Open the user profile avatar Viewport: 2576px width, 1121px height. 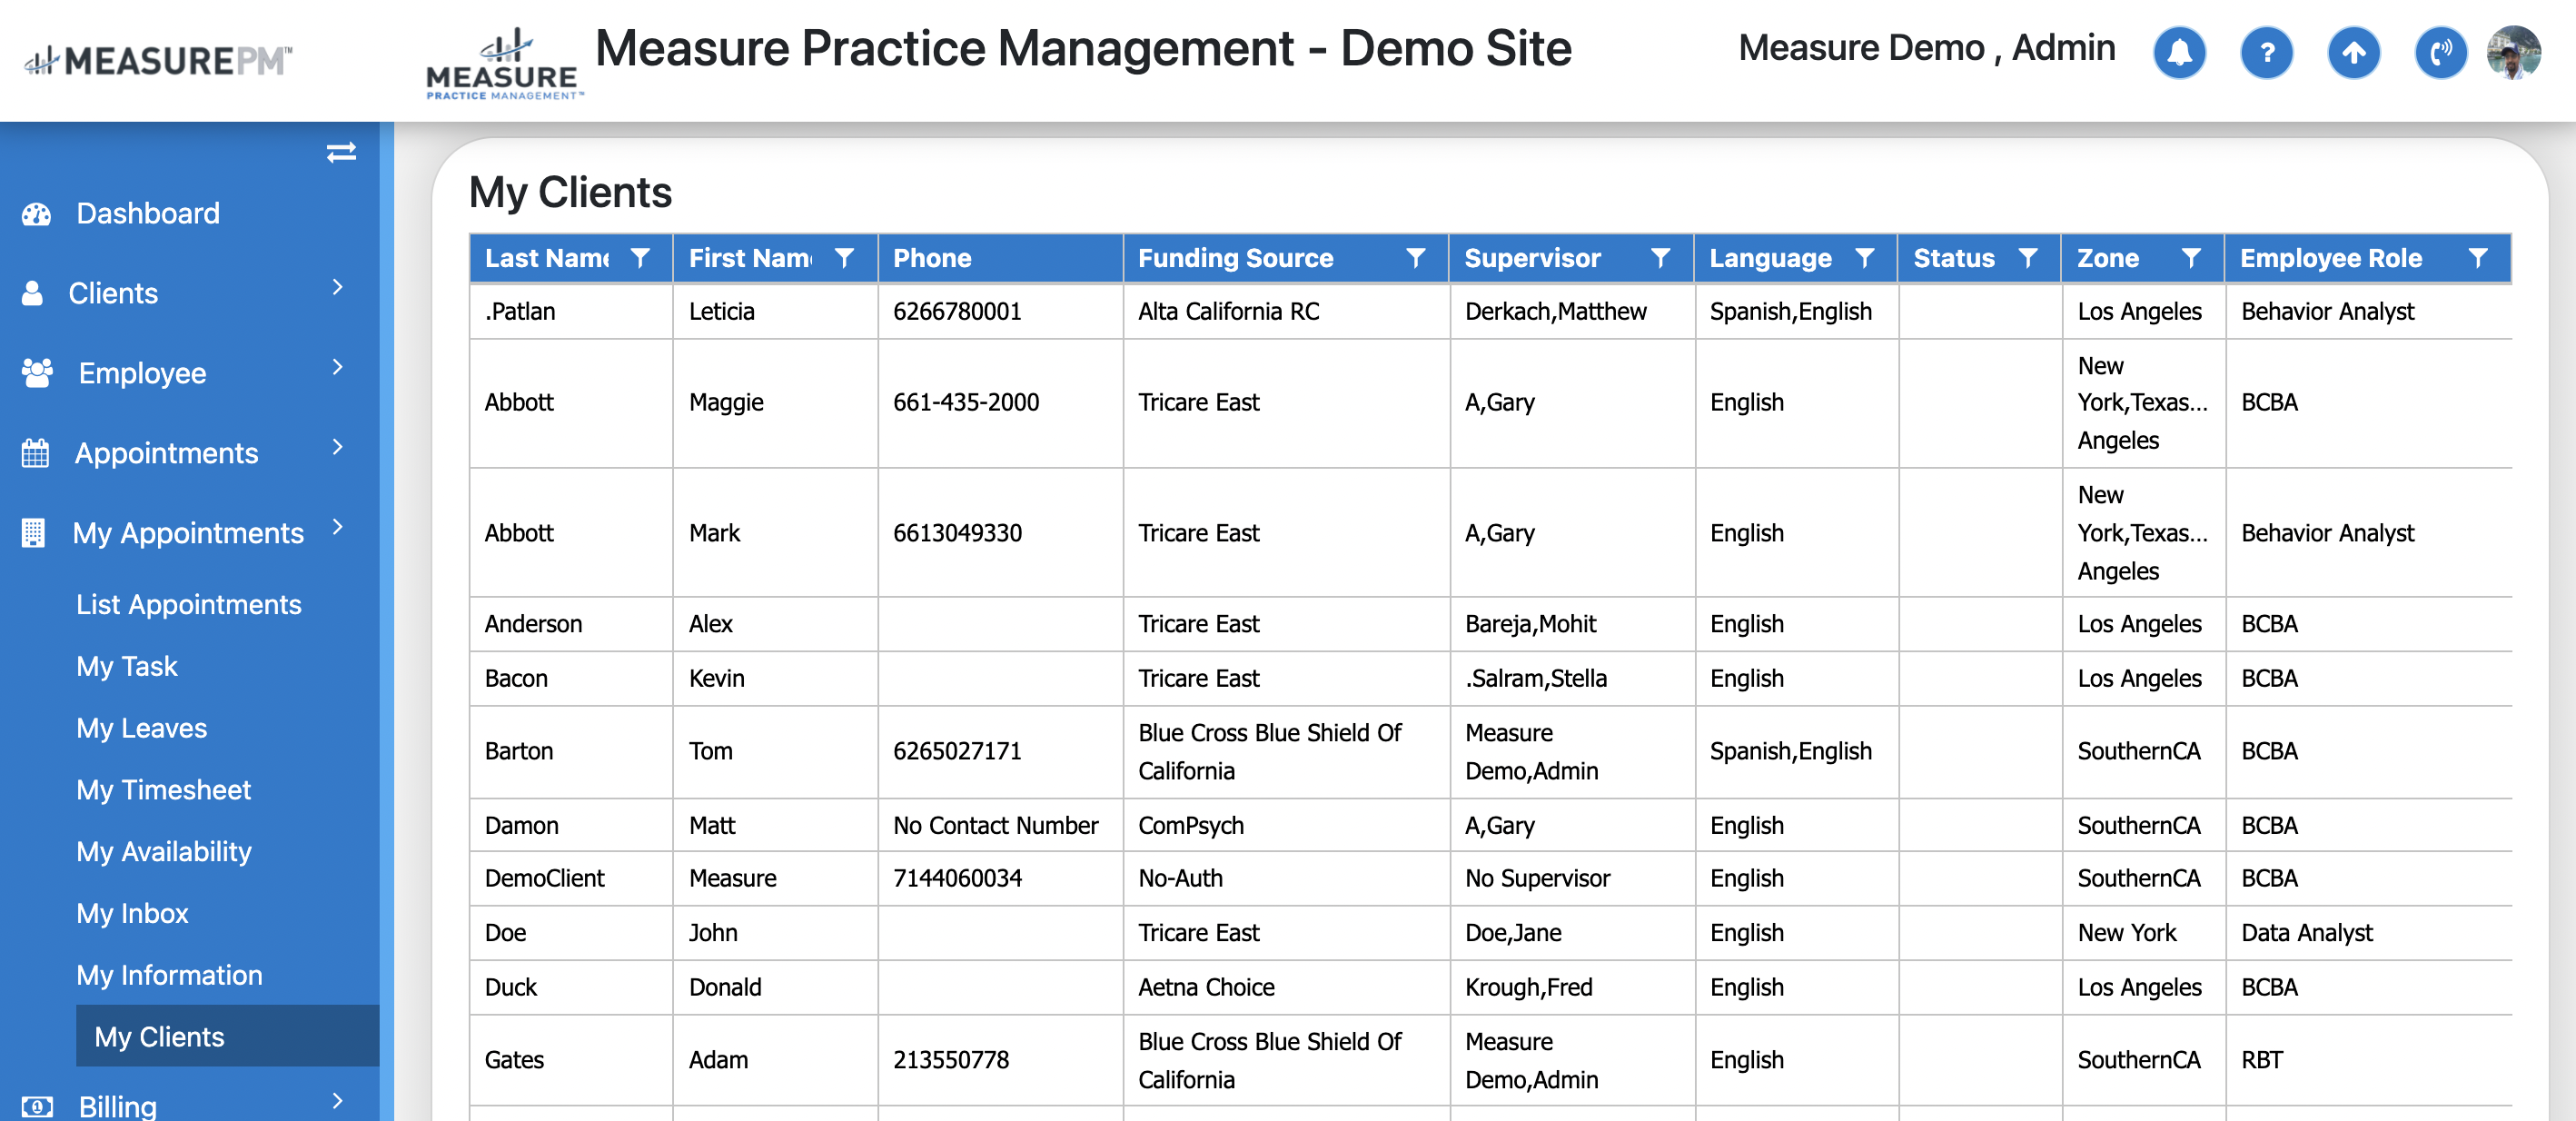(2513, 53)
